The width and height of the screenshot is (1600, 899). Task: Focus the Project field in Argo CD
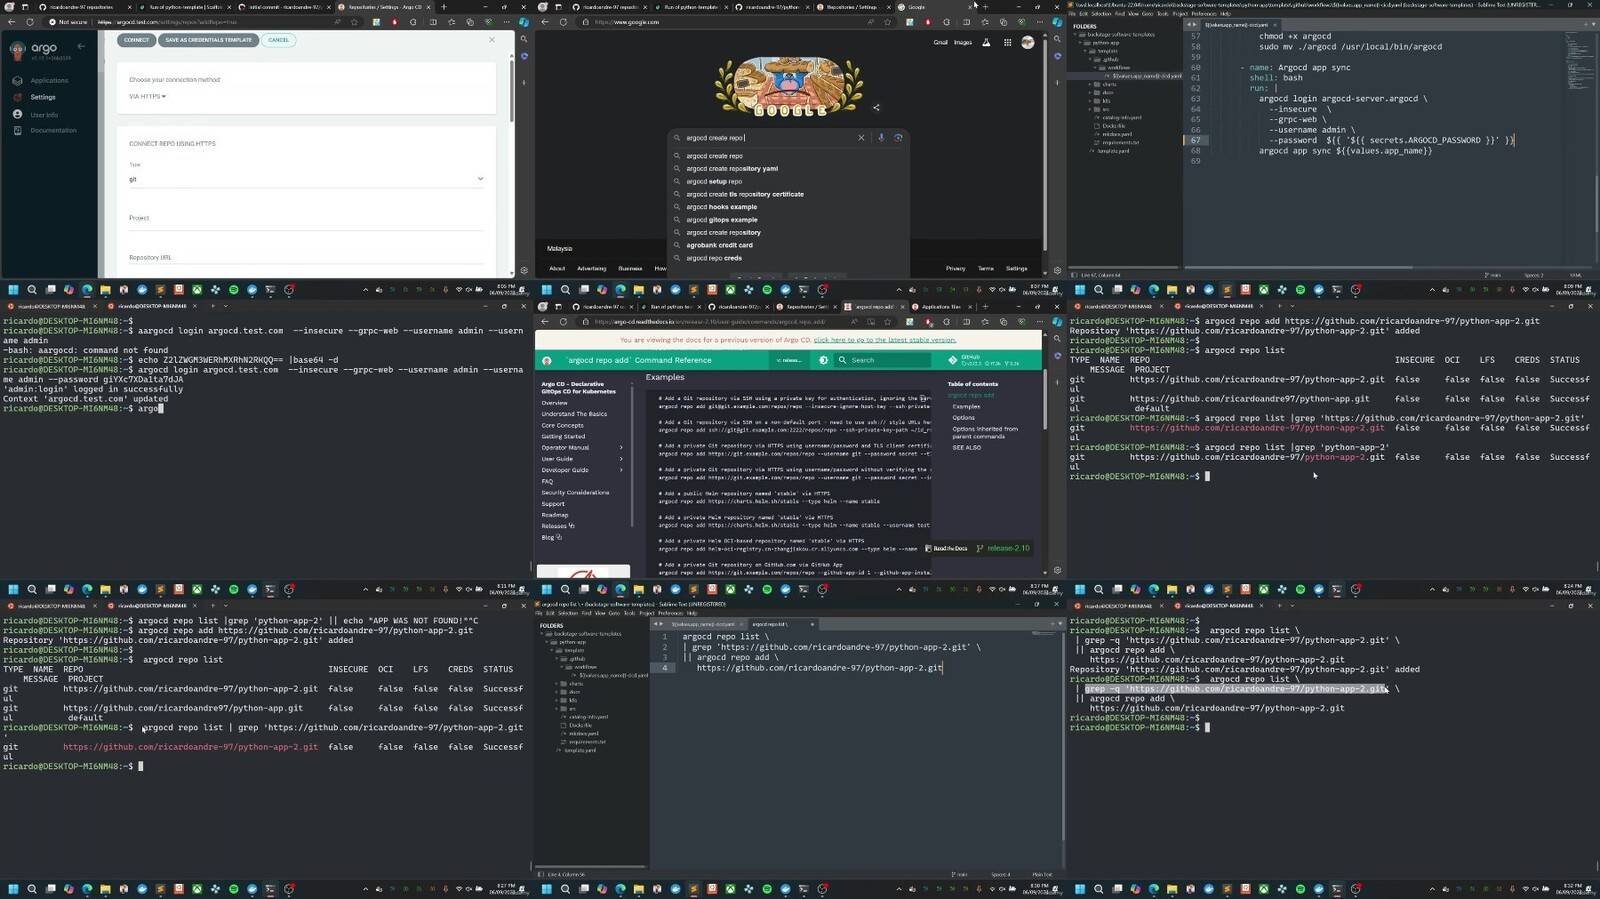[x=306, y=222]
